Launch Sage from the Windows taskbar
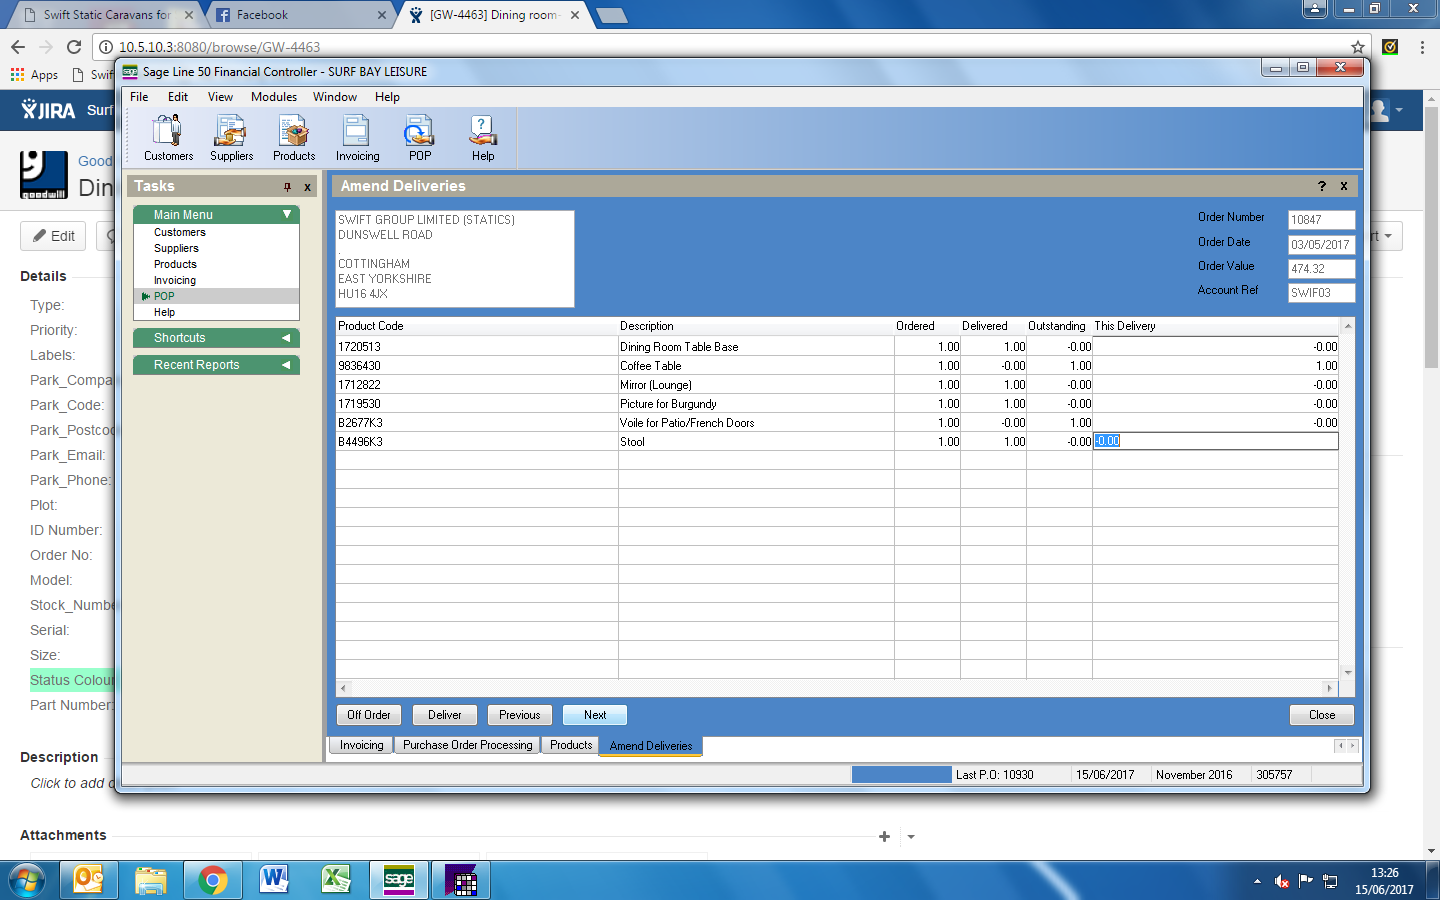1440x900 pixels. coord(399,880)
